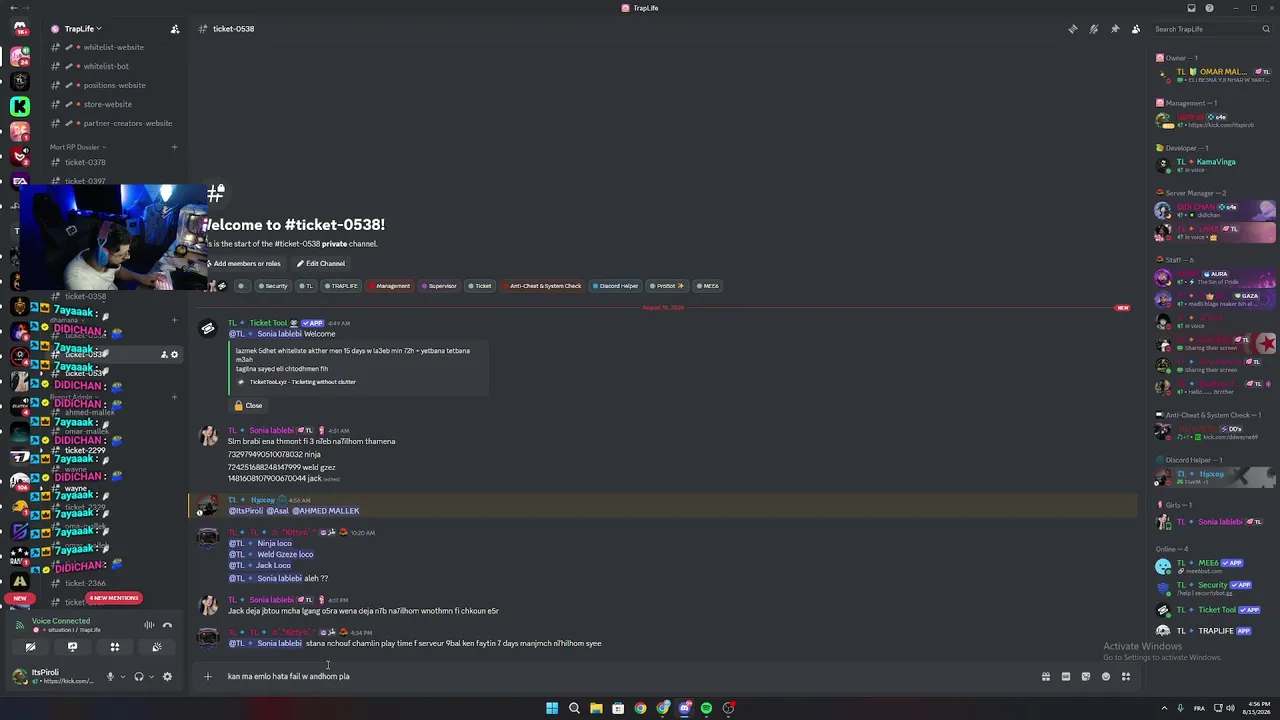
Task: Open the apps launcher in message bar
Action: tap(1126, 676)
